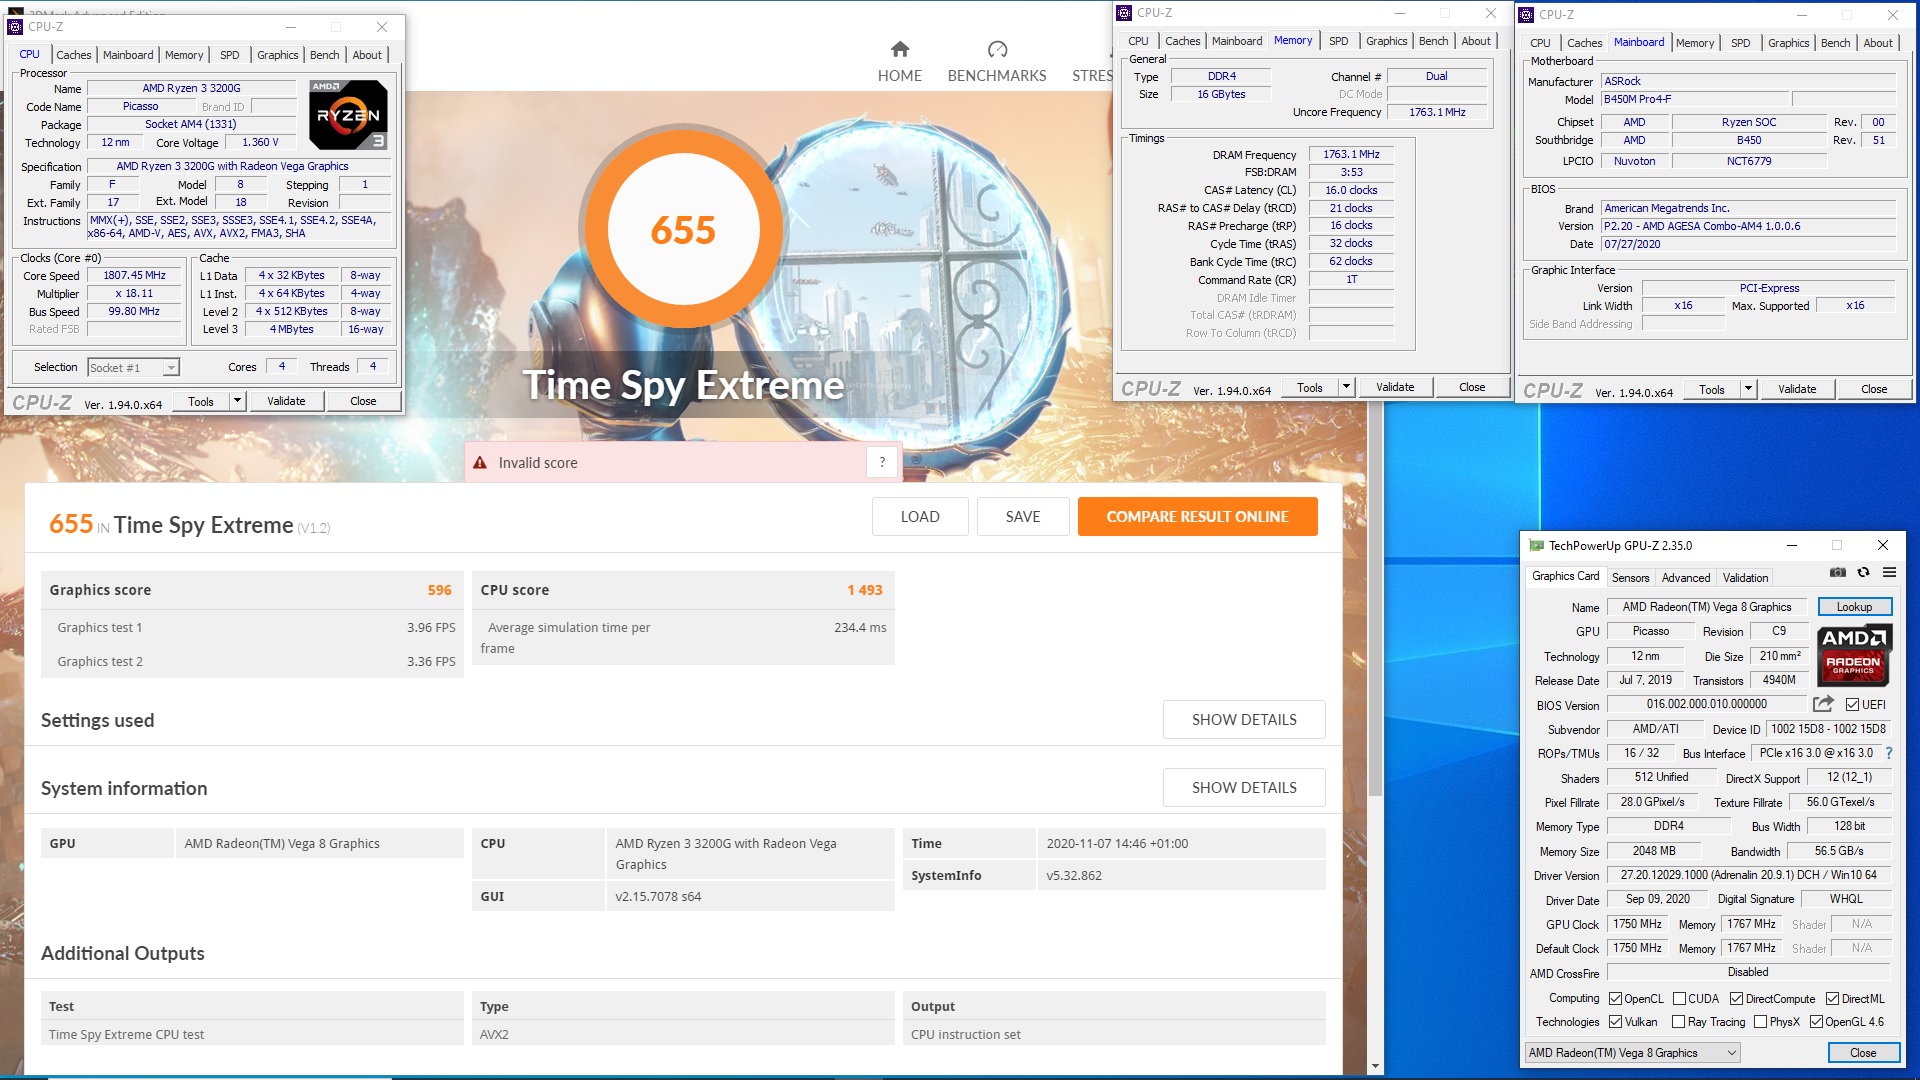Toggle the DirectML checkbox
Screen dimensions: 1920x1080
(x=1833, y=999)
